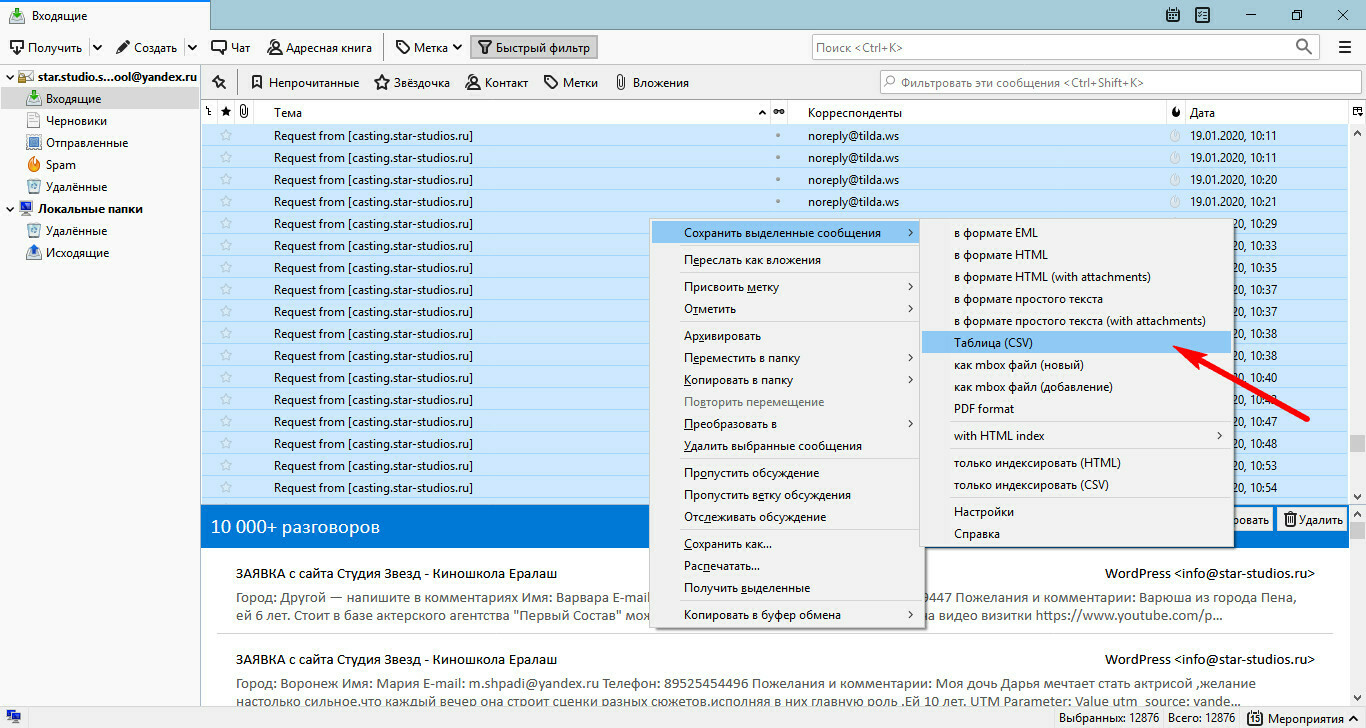Viewport: 1366px width, 728px height.
Task: Toggle the Звёздочка quick filter
Action: [x=412, y=83]
